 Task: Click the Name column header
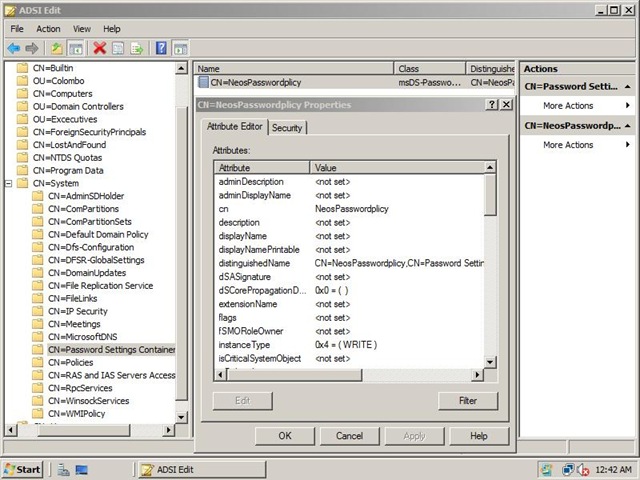point(293,69)
